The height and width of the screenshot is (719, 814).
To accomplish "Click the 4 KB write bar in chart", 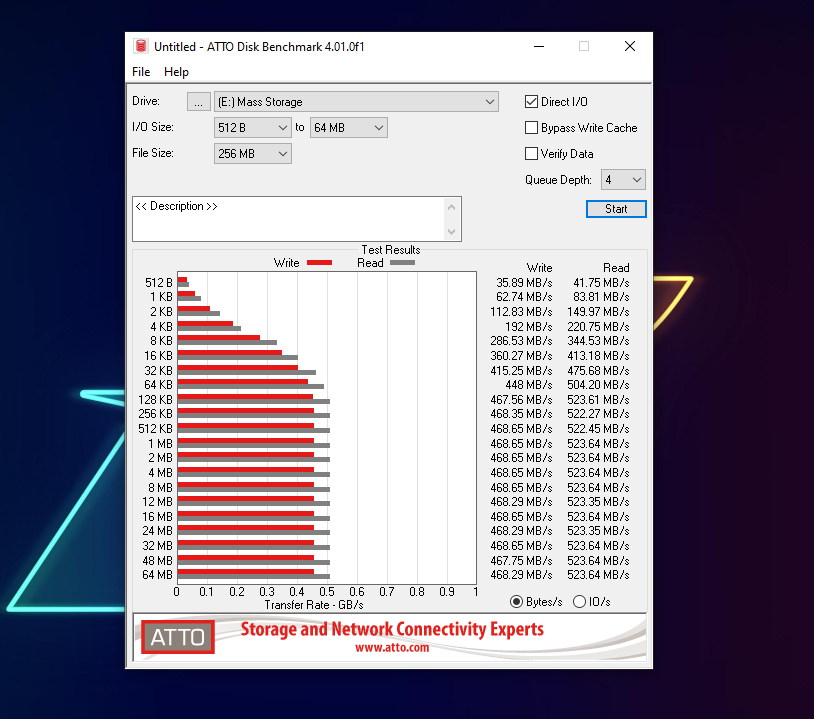I will pos(205,323).
